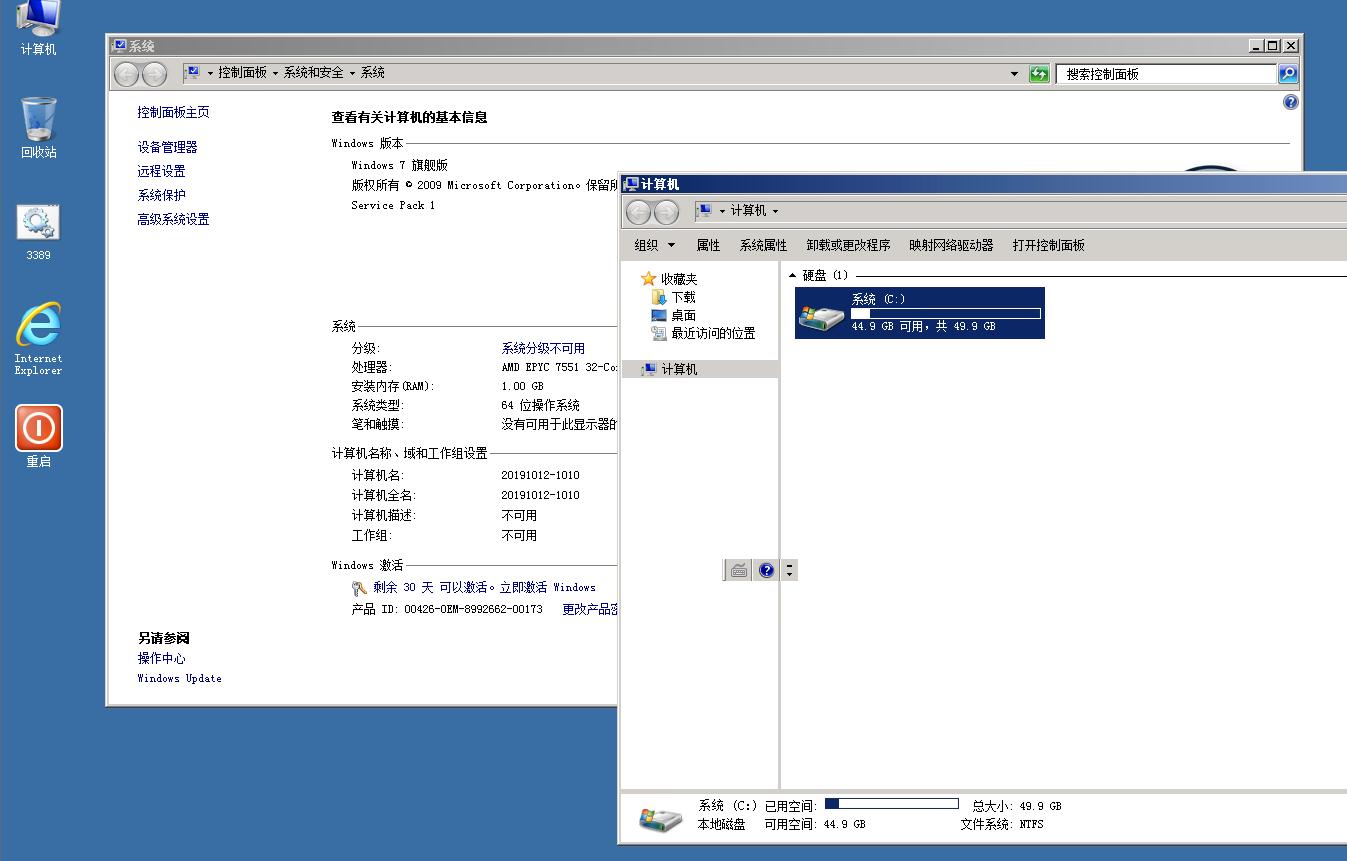1347x861 pixels.
Task: Expand arrow before 计算机 in address bar
Action: pyautogui.click(x=722, y=211)
